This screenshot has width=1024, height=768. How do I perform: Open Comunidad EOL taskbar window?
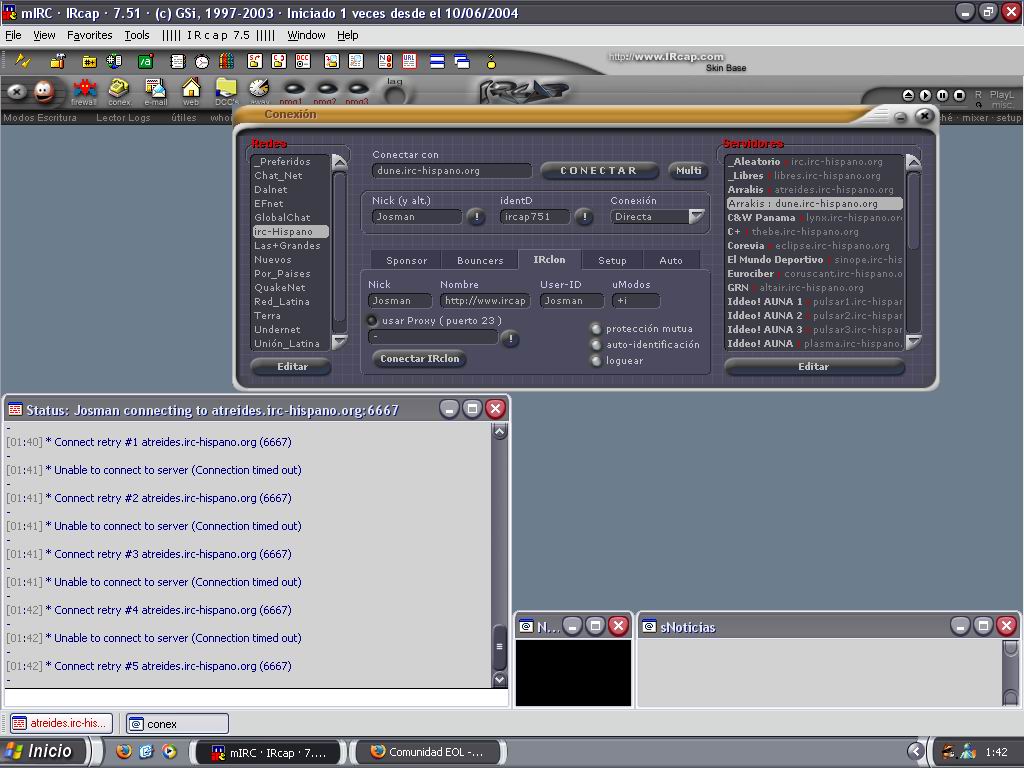427,752
